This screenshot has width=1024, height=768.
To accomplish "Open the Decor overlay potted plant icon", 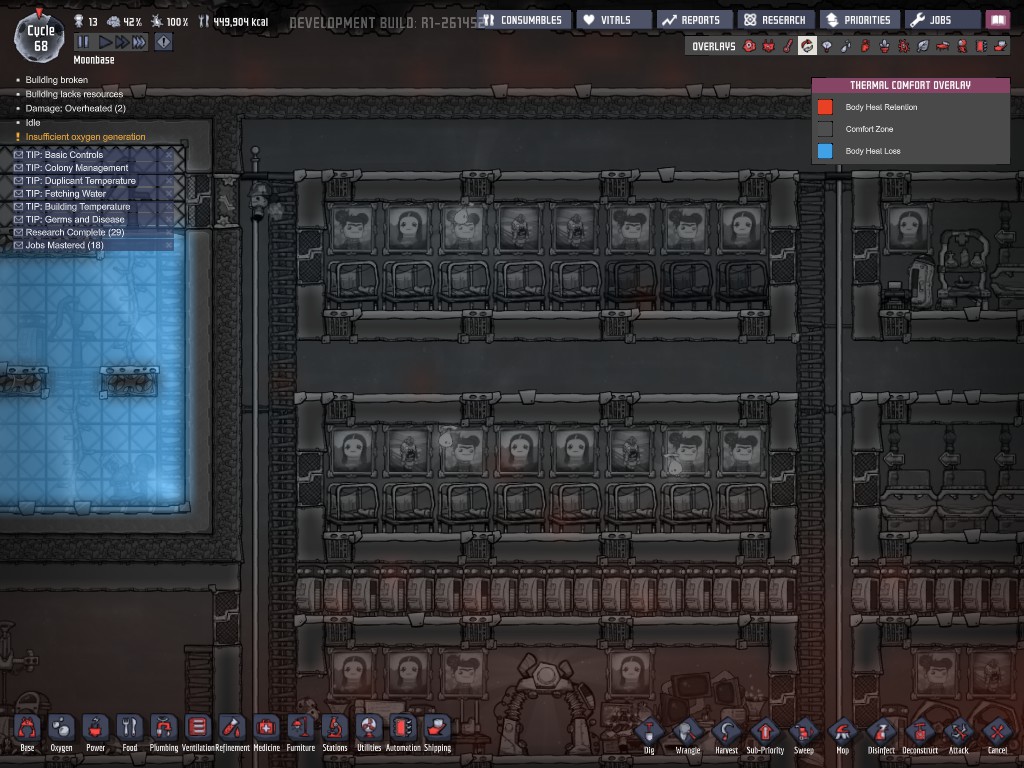I will tap(884, 46).
